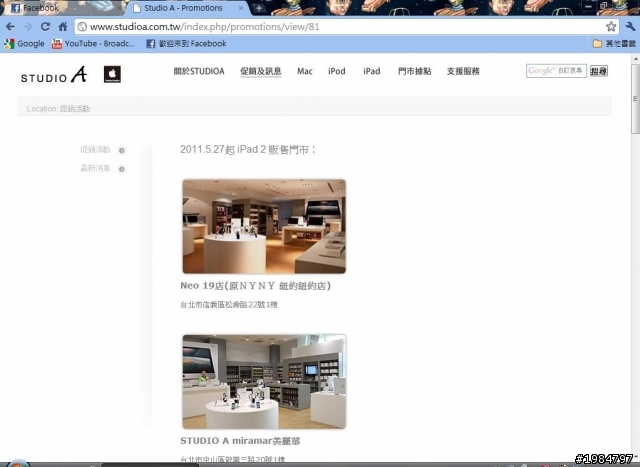Open a new browser tab

259,8
